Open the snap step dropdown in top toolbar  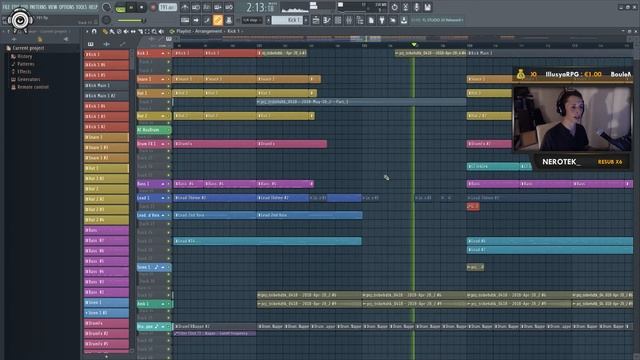tap(251, 20)
